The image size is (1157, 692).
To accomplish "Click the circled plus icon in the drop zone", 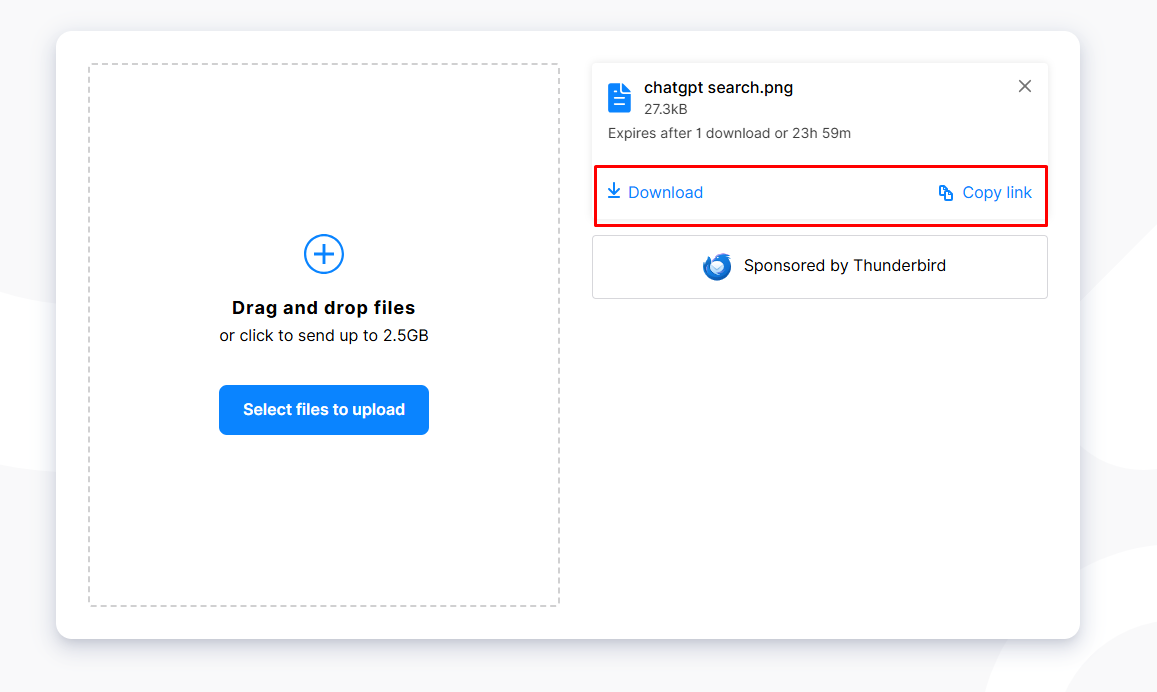I will [323, 254].
